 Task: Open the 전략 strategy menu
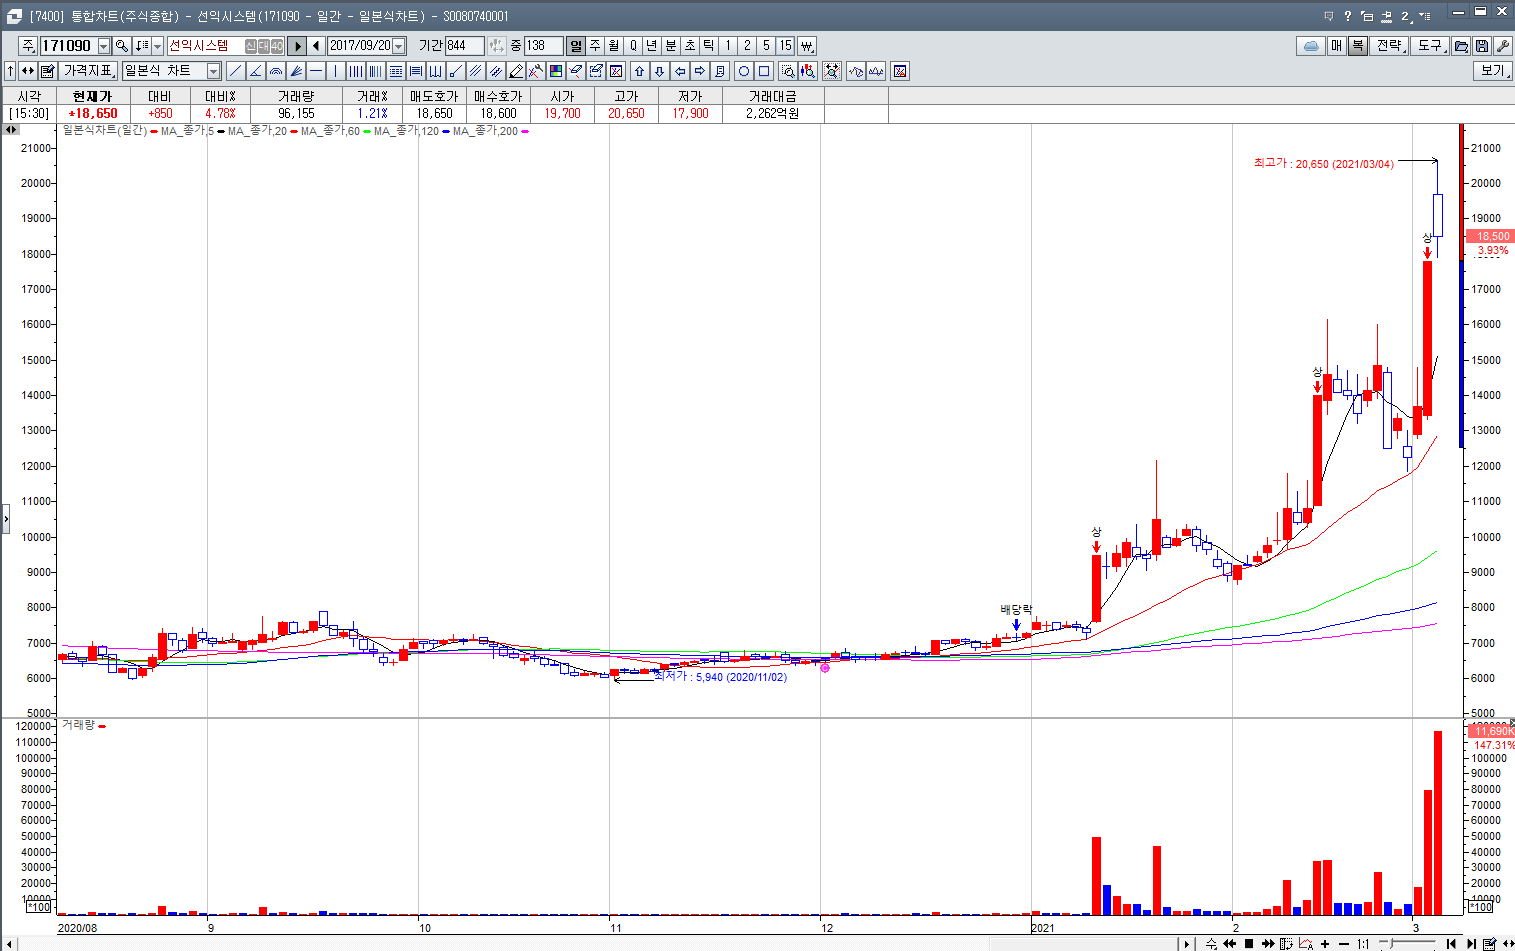click(x=1390, y=46)
